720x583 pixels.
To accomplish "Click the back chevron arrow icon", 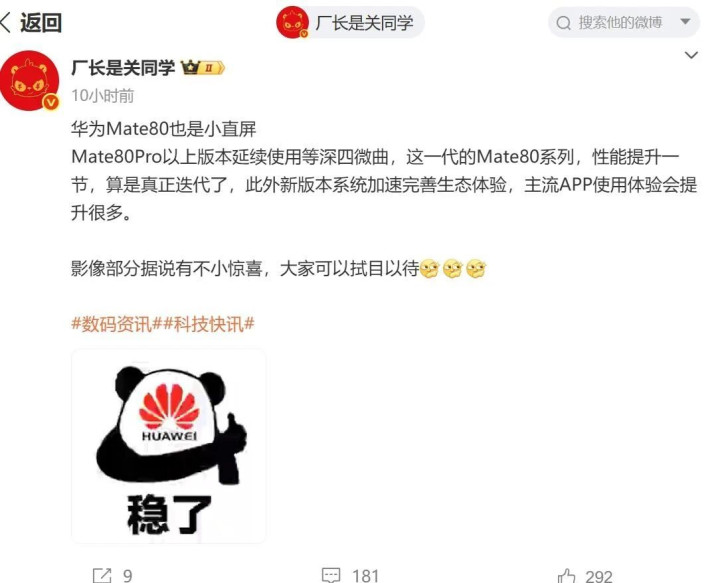I will (5, 22).
